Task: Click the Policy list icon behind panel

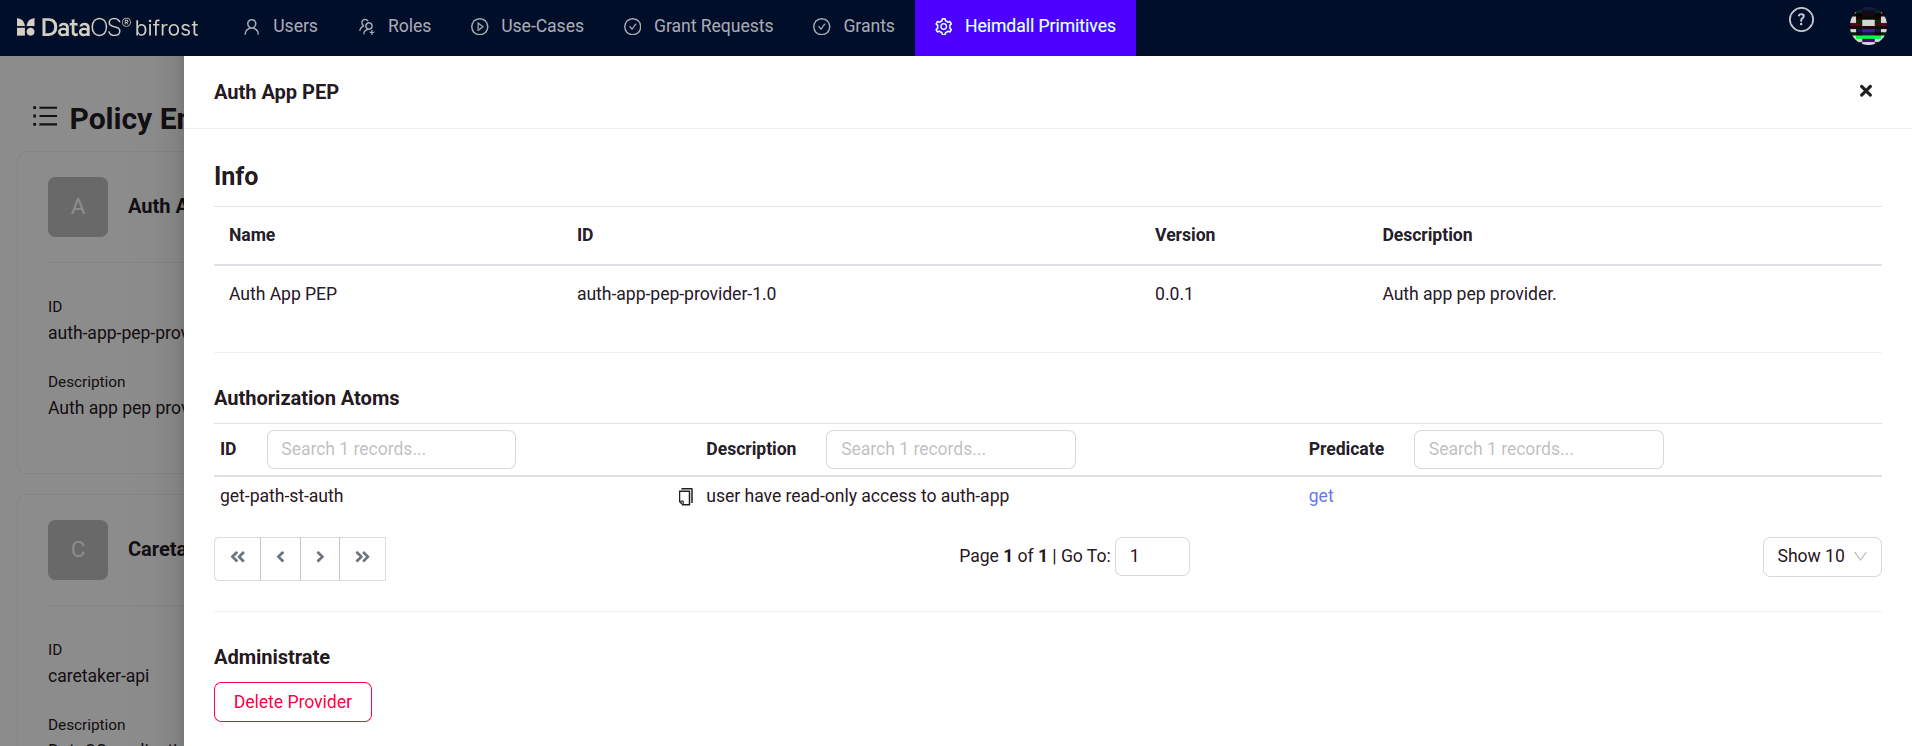Action: 45,117
